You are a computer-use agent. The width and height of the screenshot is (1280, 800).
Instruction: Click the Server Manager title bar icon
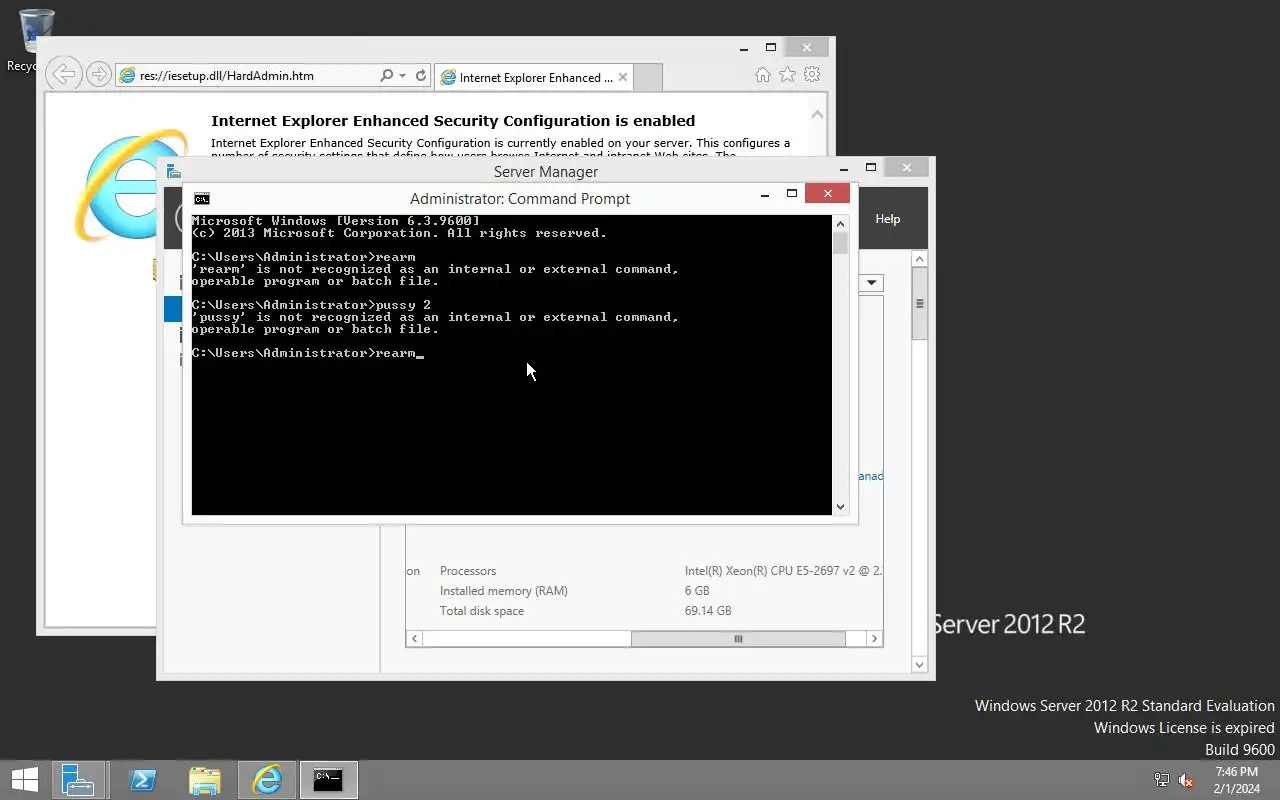coord(174,171)
